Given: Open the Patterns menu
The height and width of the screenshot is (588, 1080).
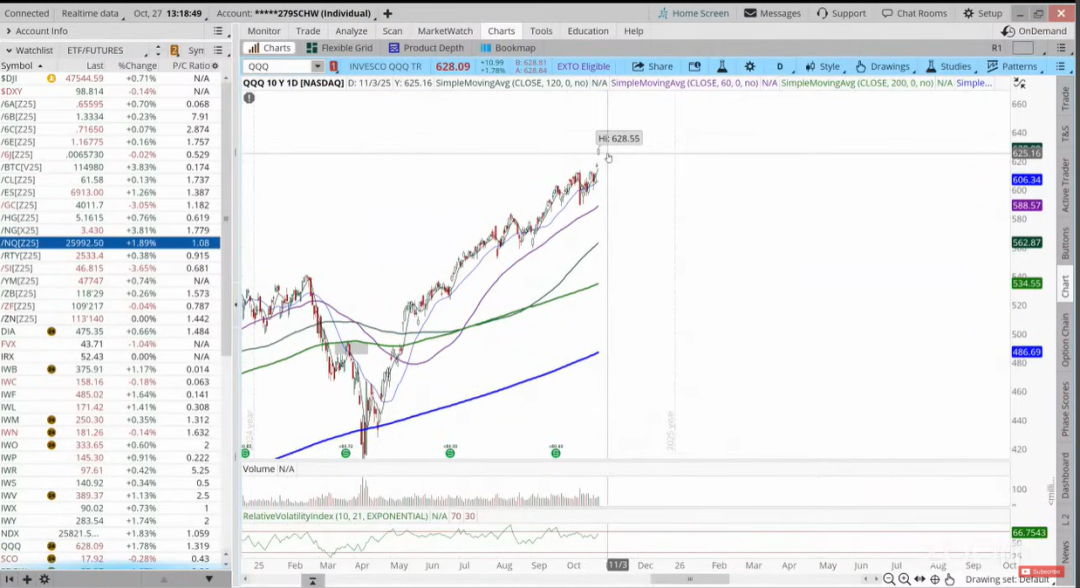Looking at the screenshot, I should (x=1012, y=66).
